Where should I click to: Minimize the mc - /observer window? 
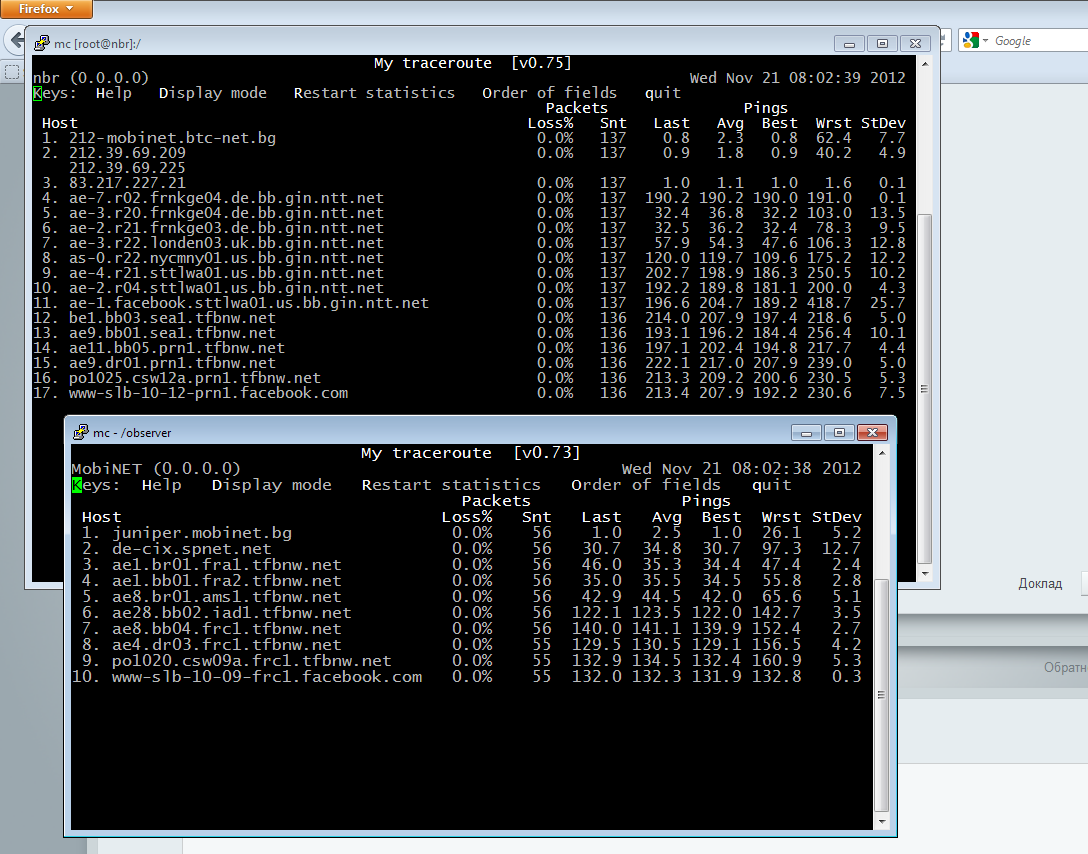coord(807,432)
